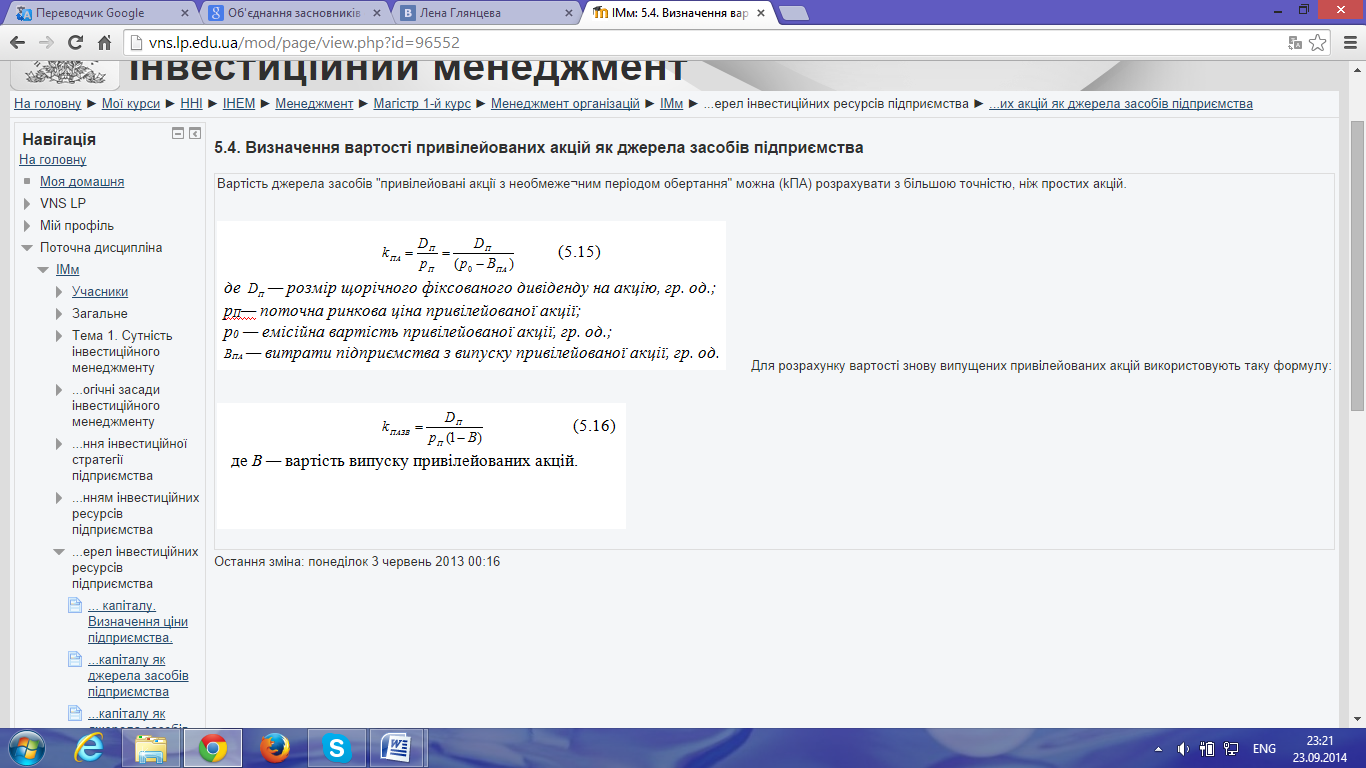The width and height of the screenshot is (1366, 768).
Task: Click the browser Forward arrow
Action: [x=46, y=43]
